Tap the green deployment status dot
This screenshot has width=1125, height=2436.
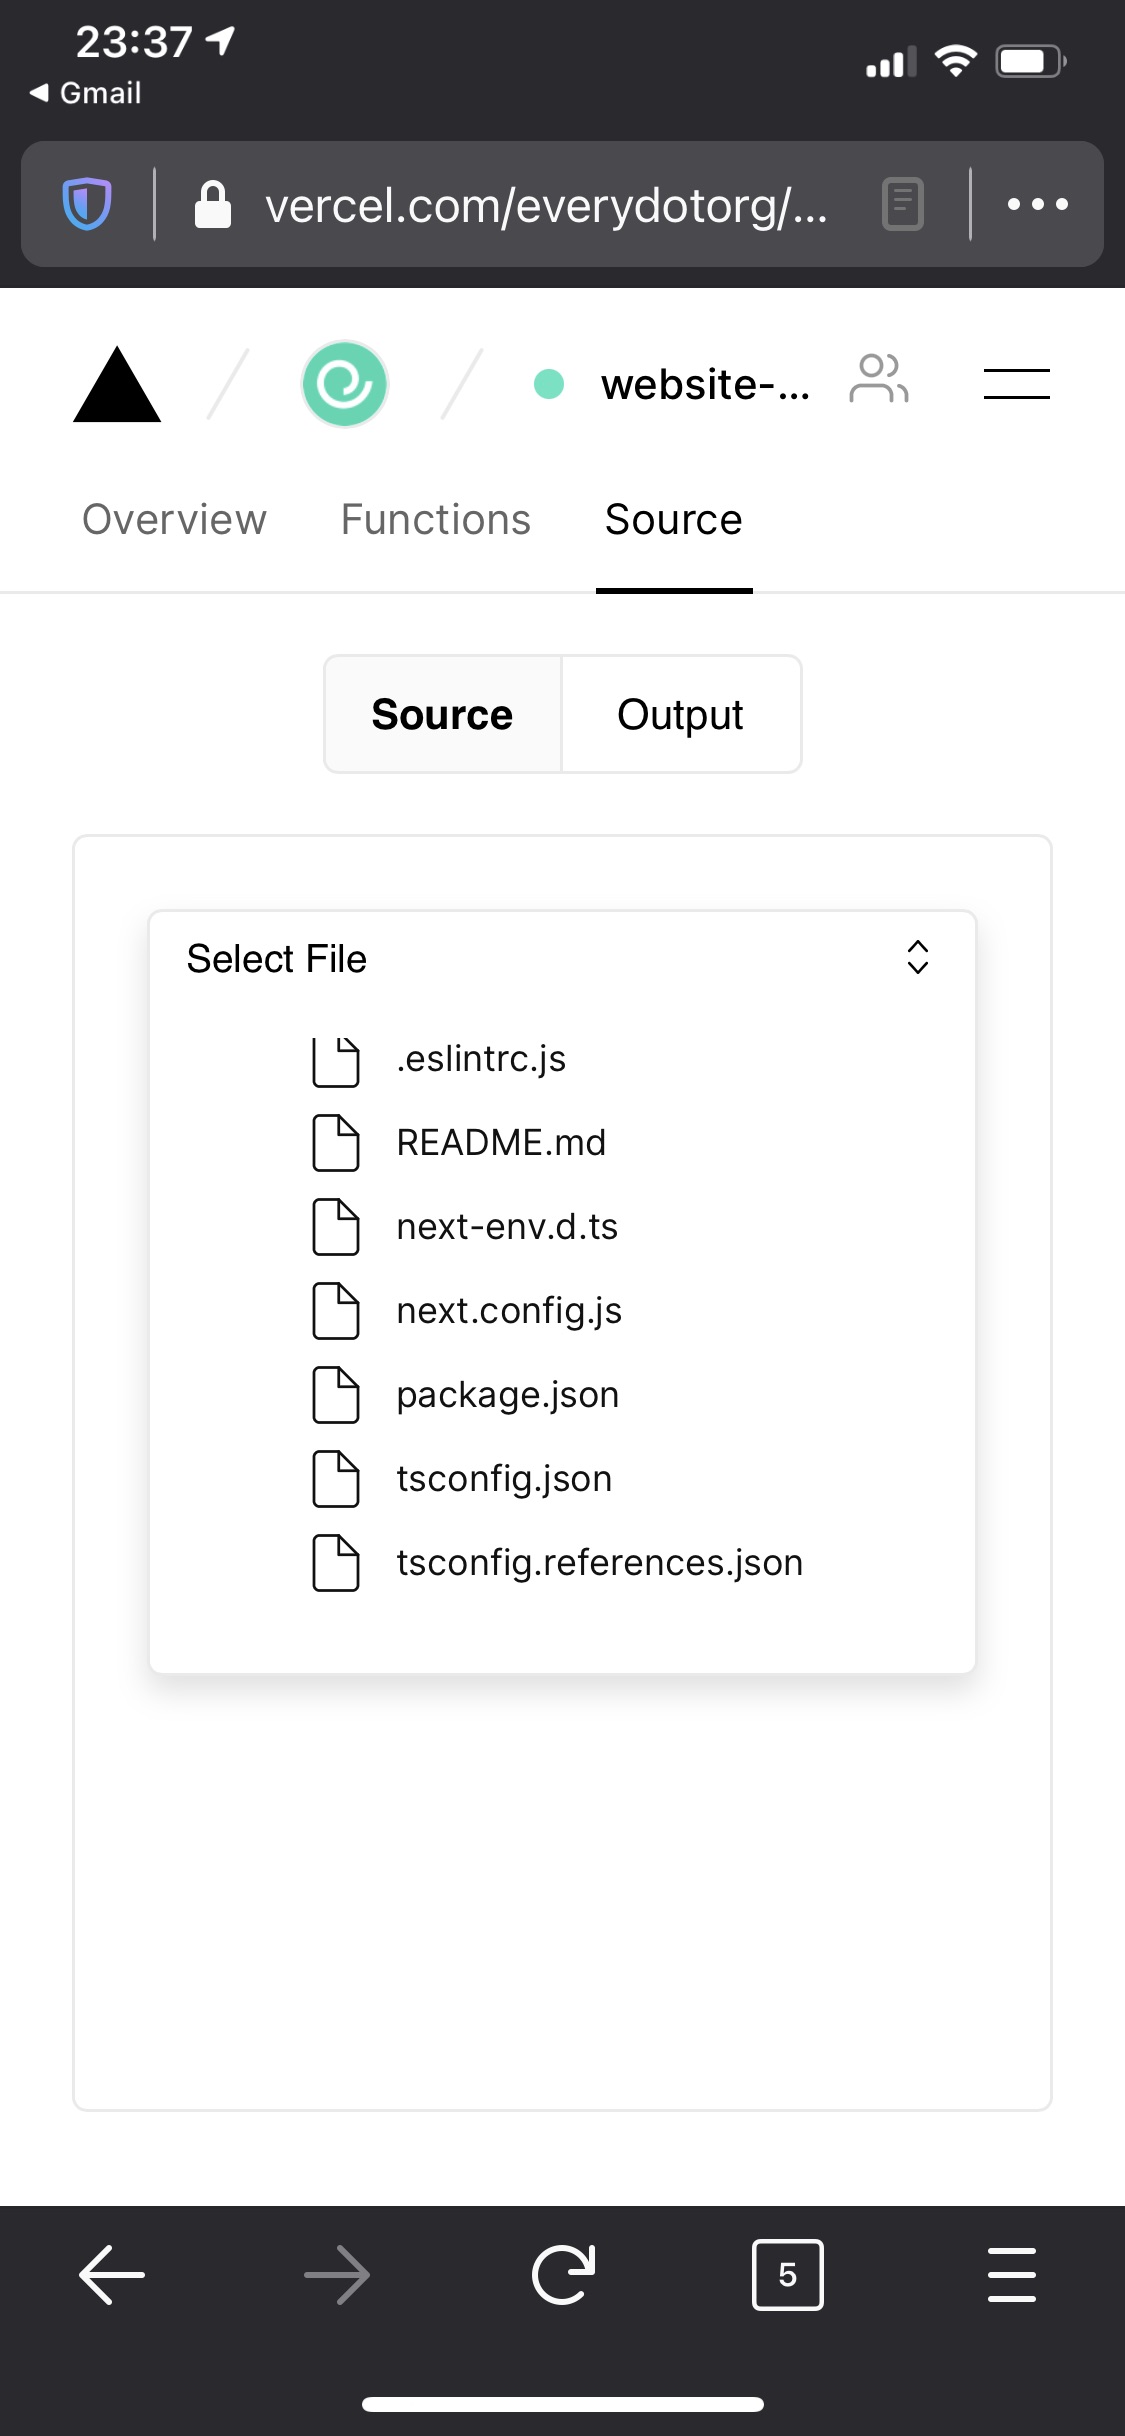tap(549, 384)
